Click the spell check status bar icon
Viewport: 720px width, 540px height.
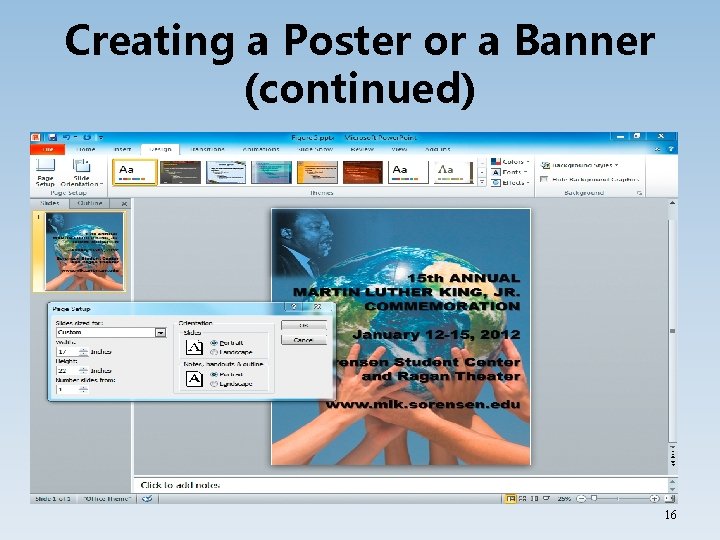(147, 499)
